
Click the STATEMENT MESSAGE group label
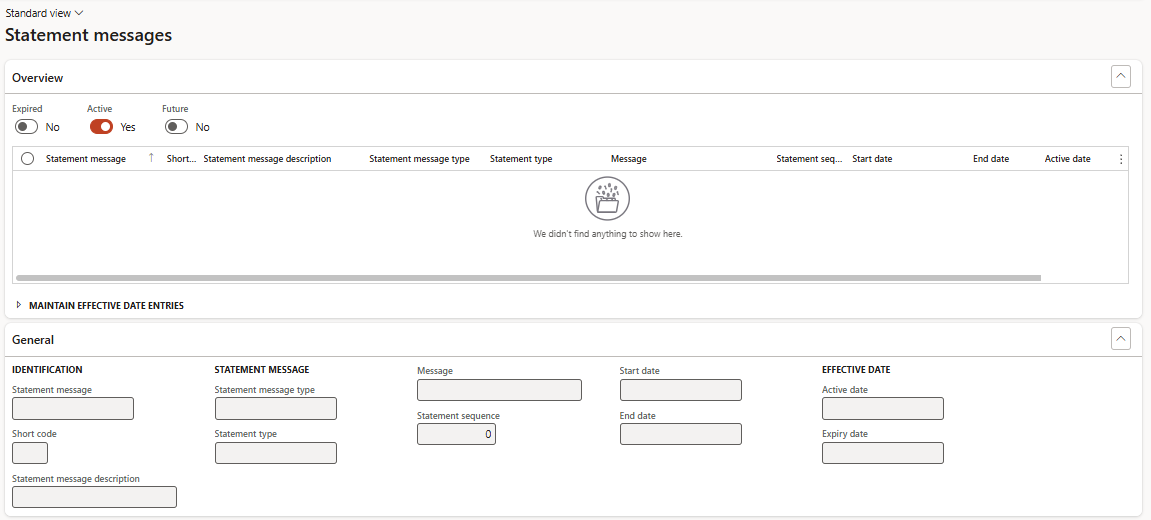tap(262, 369)
